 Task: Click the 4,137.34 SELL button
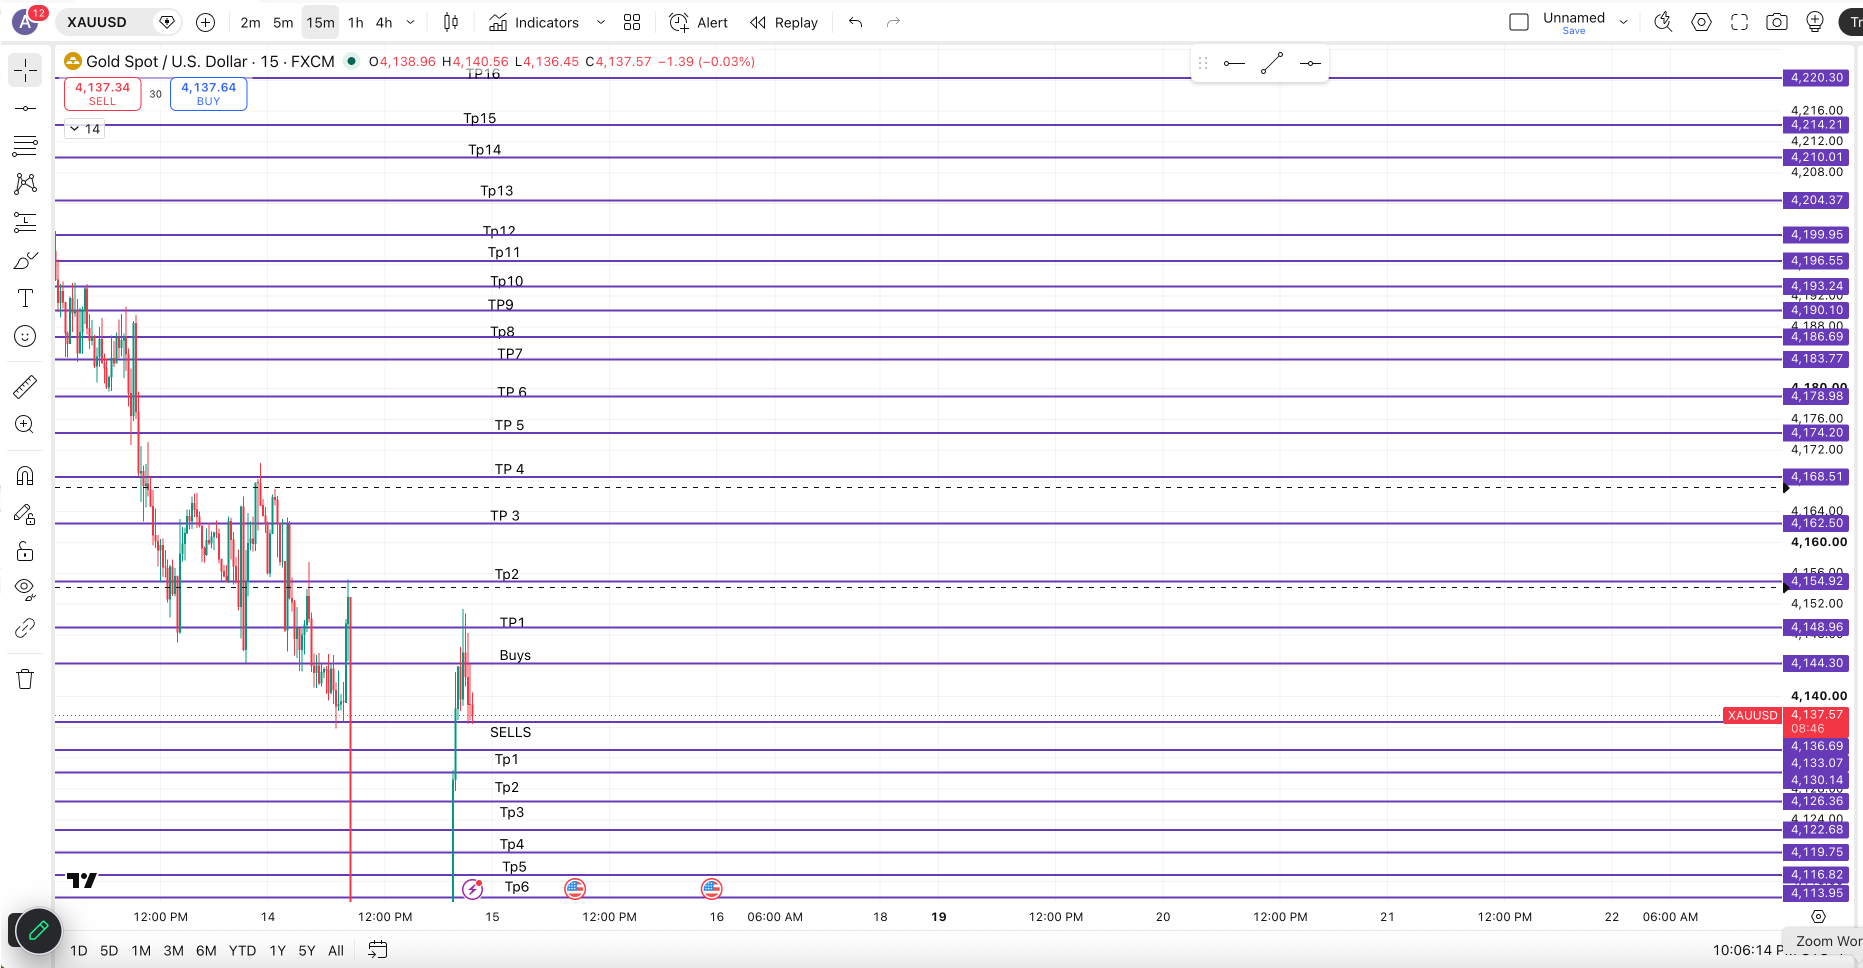pyautogui.click(x=102, y=93)
